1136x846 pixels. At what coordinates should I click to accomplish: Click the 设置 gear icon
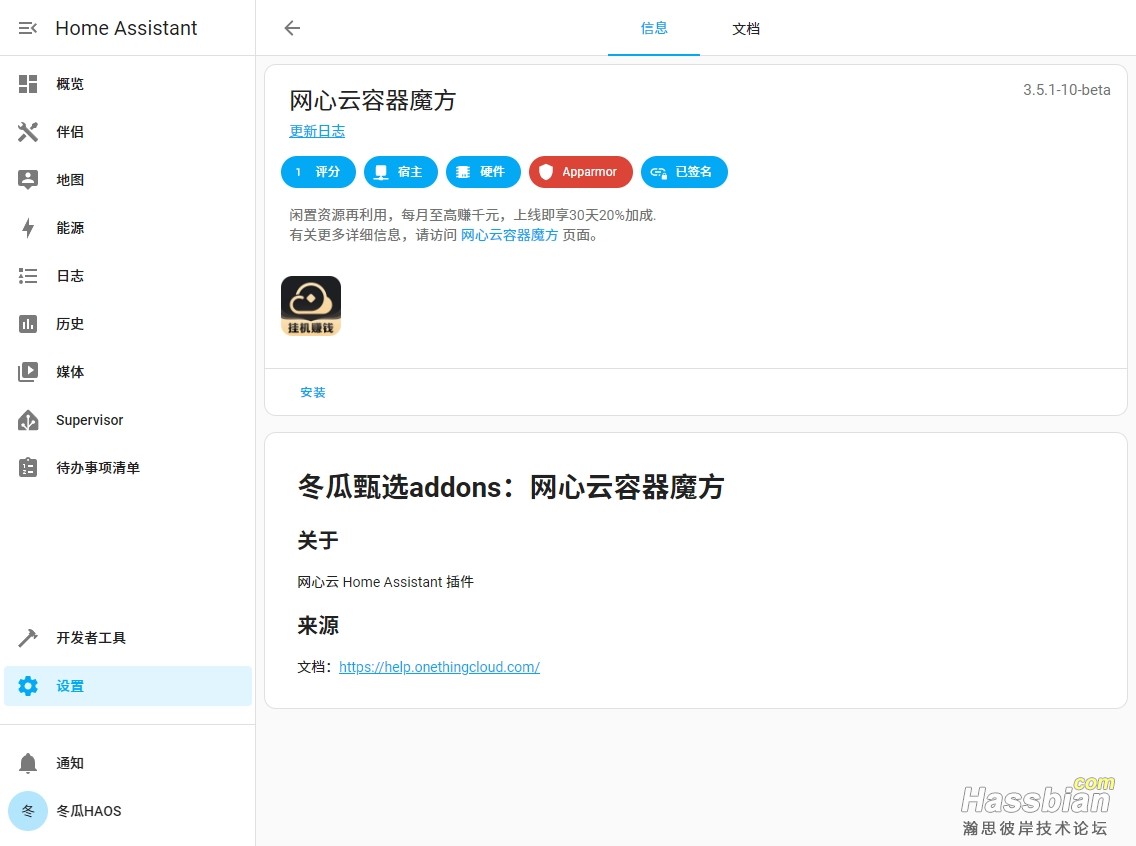[28, 686]
